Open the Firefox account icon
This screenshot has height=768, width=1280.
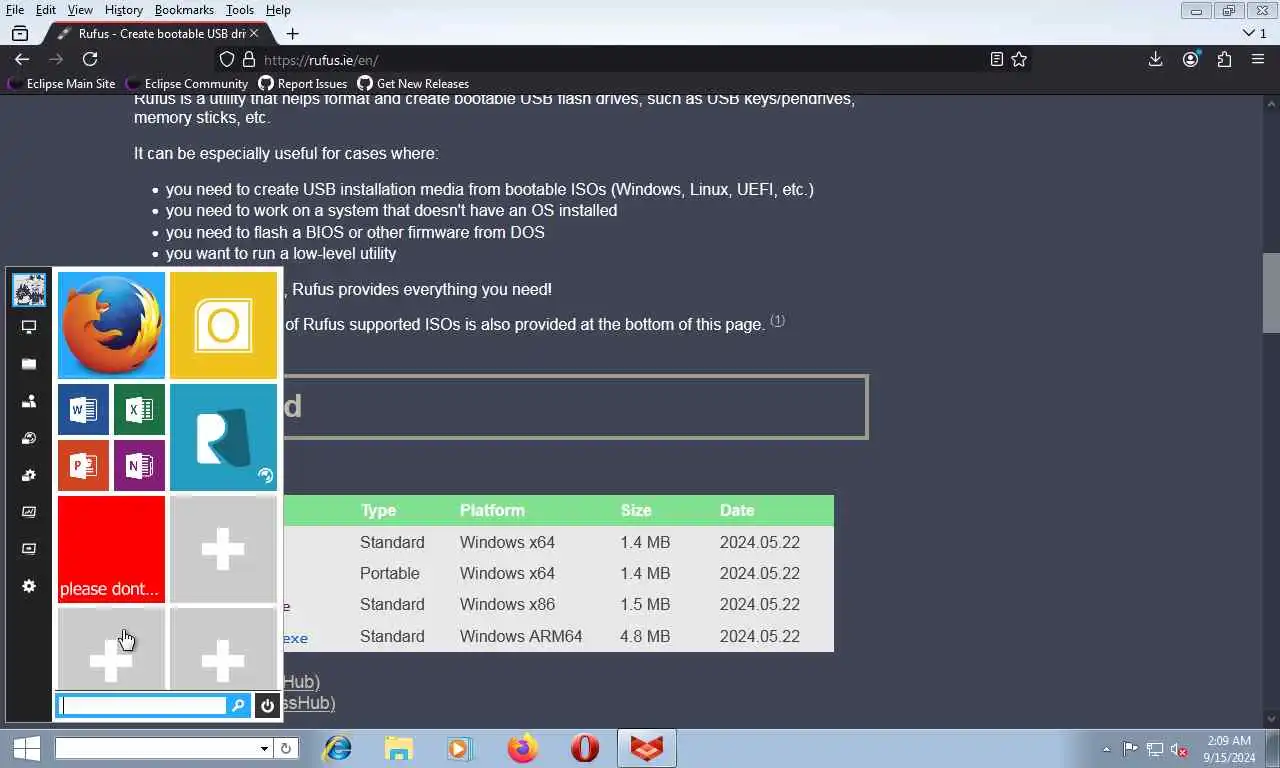[1190, 59]
